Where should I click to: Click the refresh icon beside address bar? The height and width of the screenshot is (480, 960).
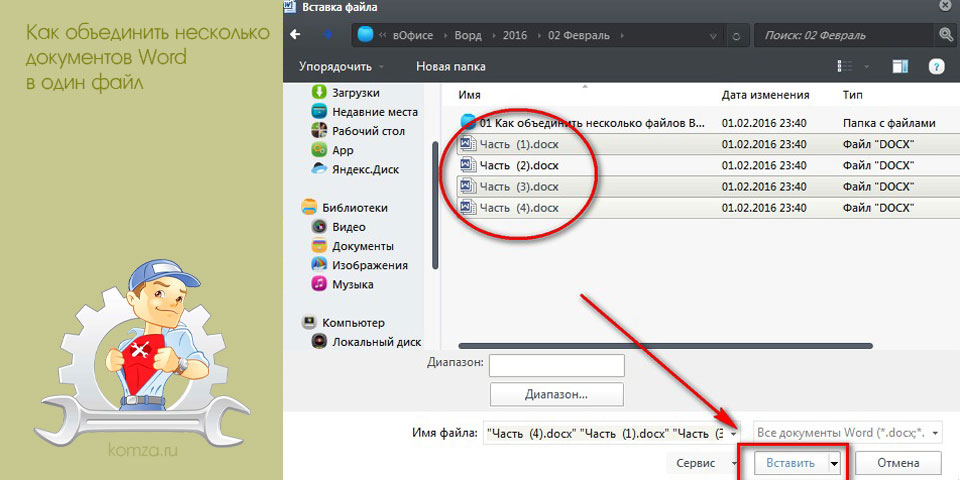(737, 36)
